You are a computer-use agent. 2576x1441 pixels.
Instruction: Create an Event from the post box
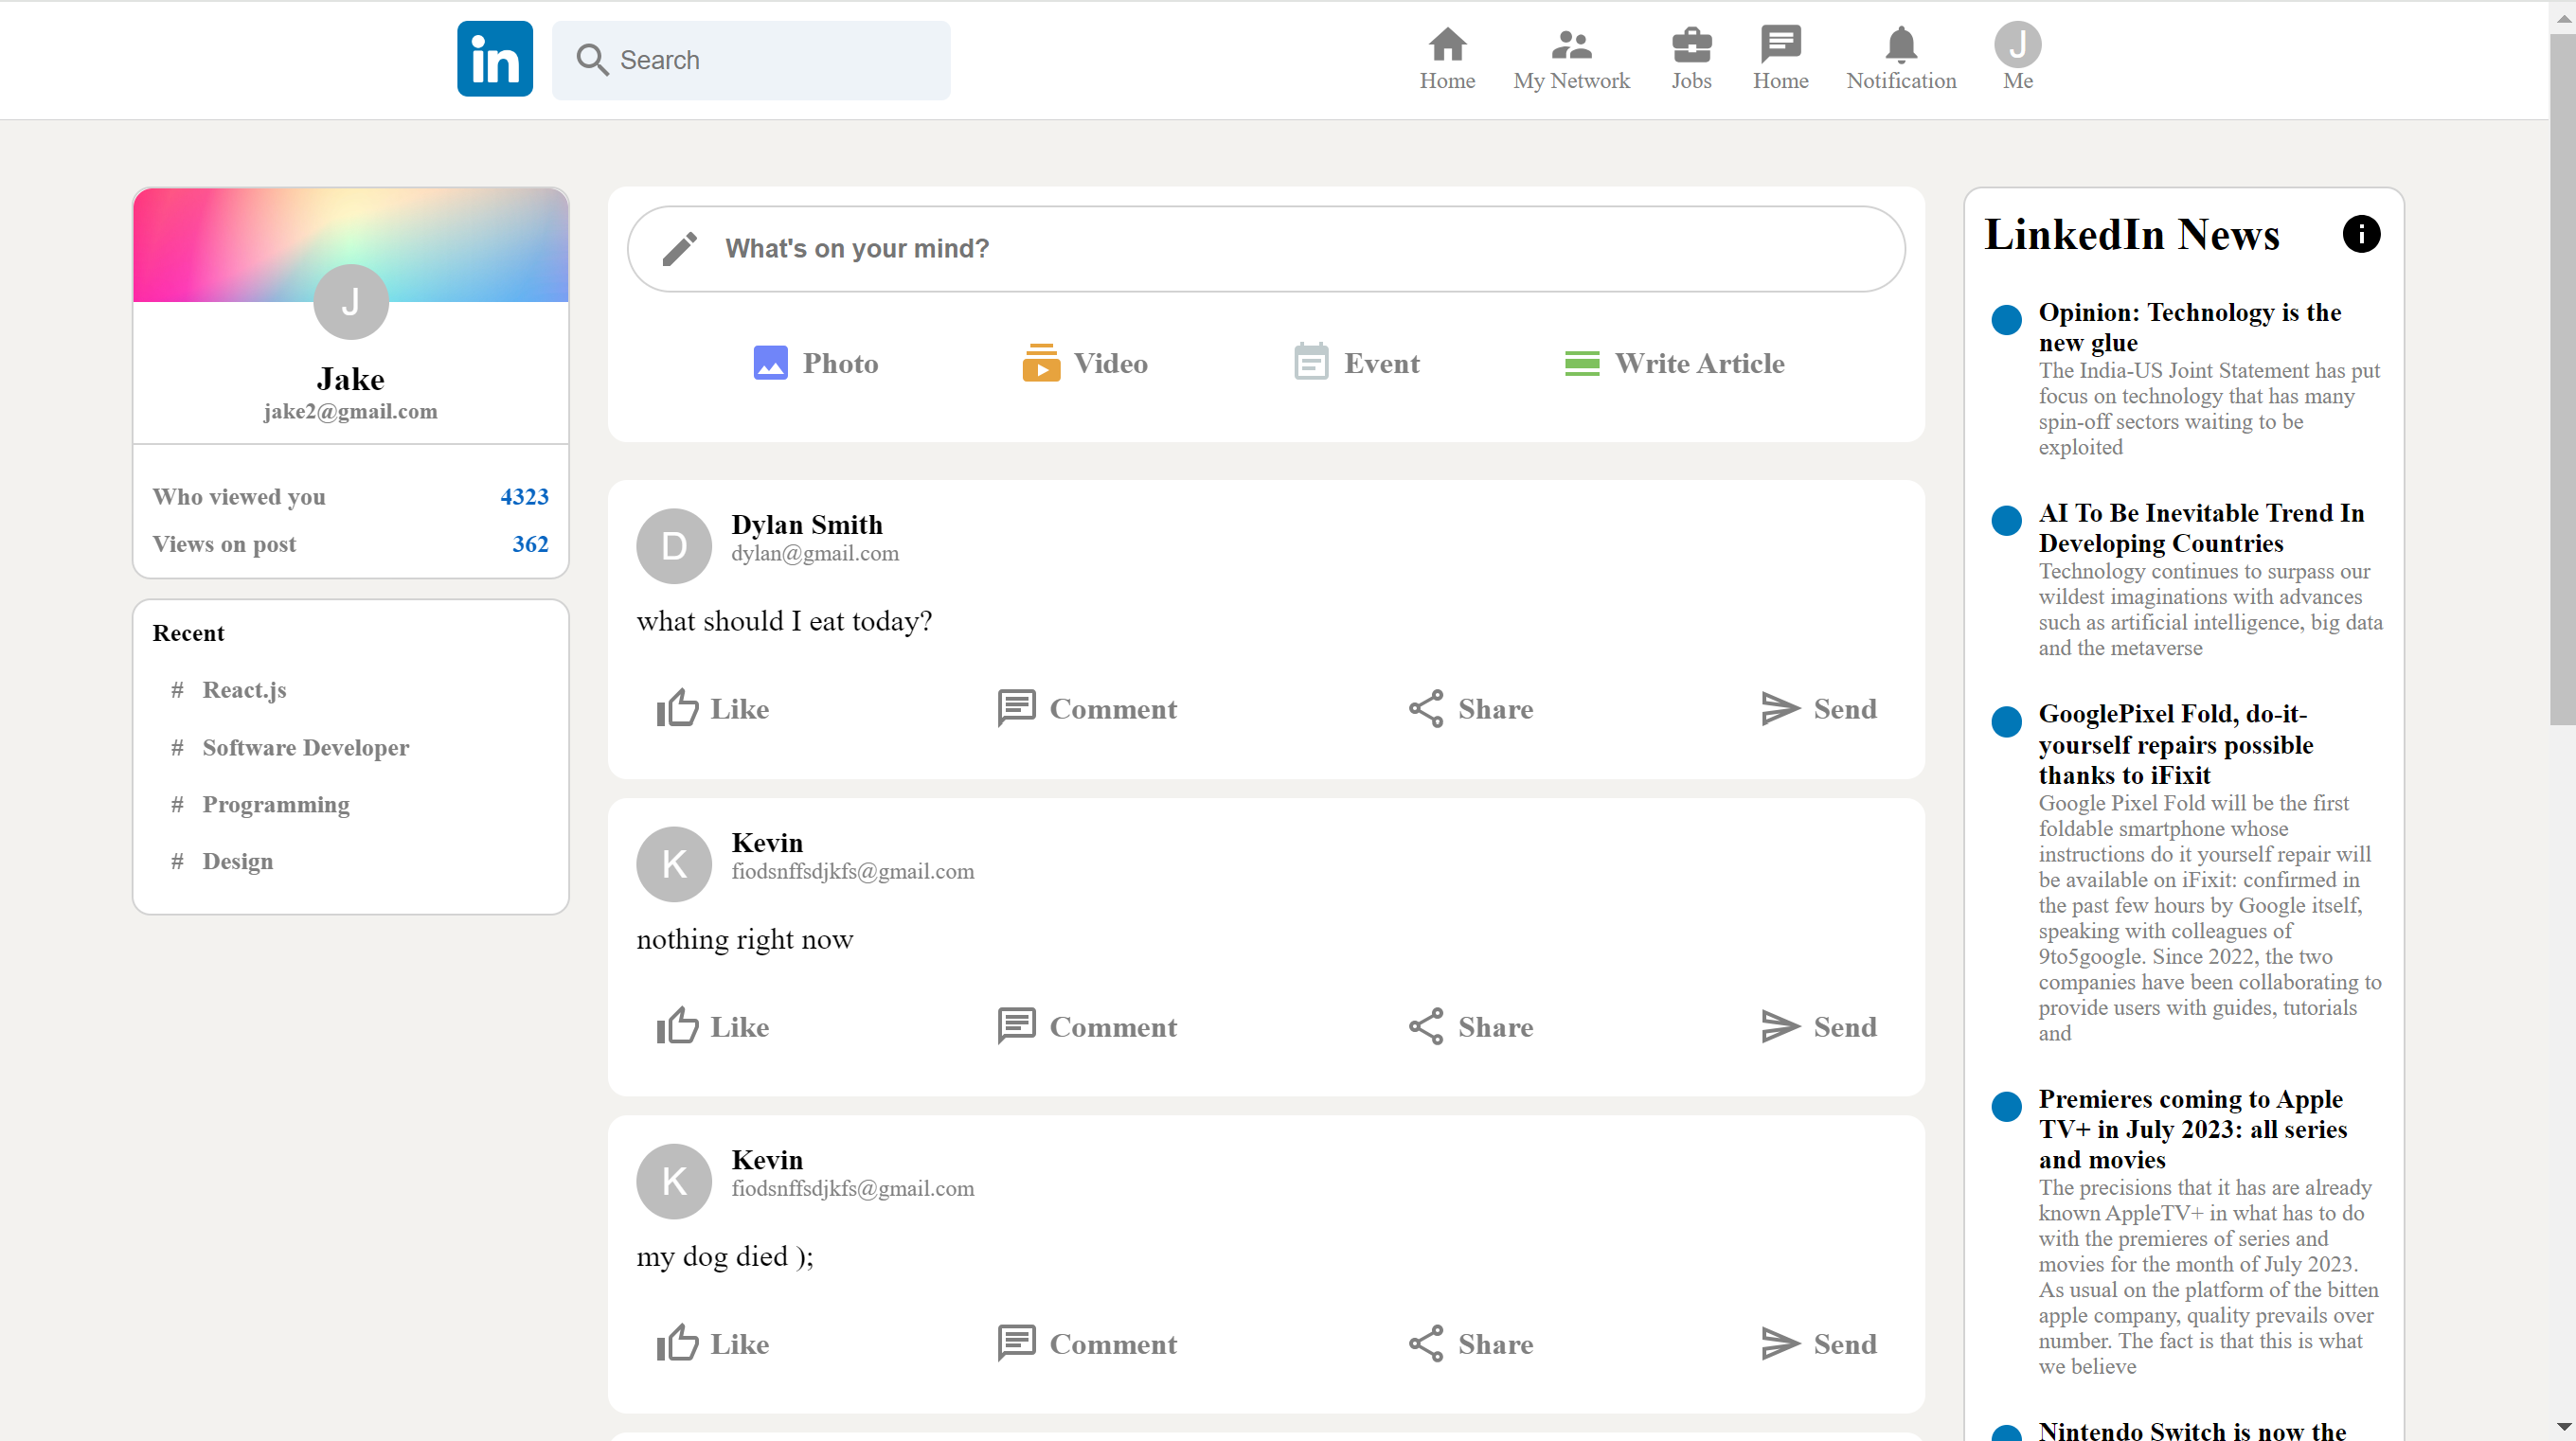coord(1356,363)
